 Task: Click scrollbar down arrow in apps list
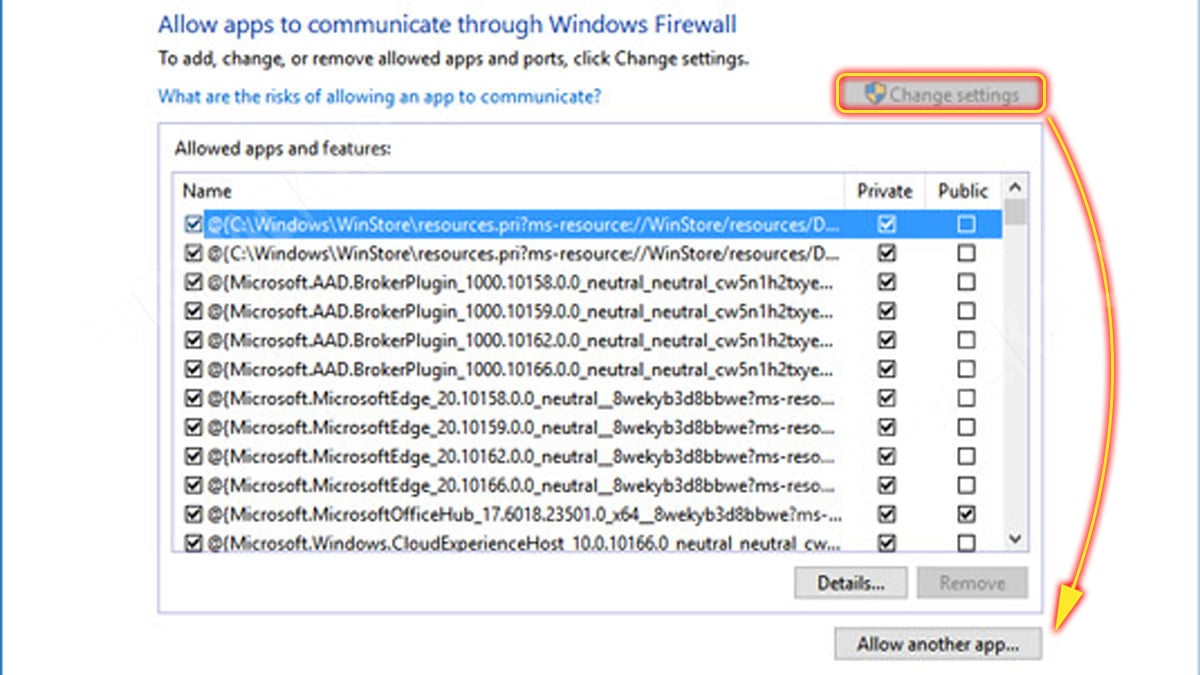1015,539
